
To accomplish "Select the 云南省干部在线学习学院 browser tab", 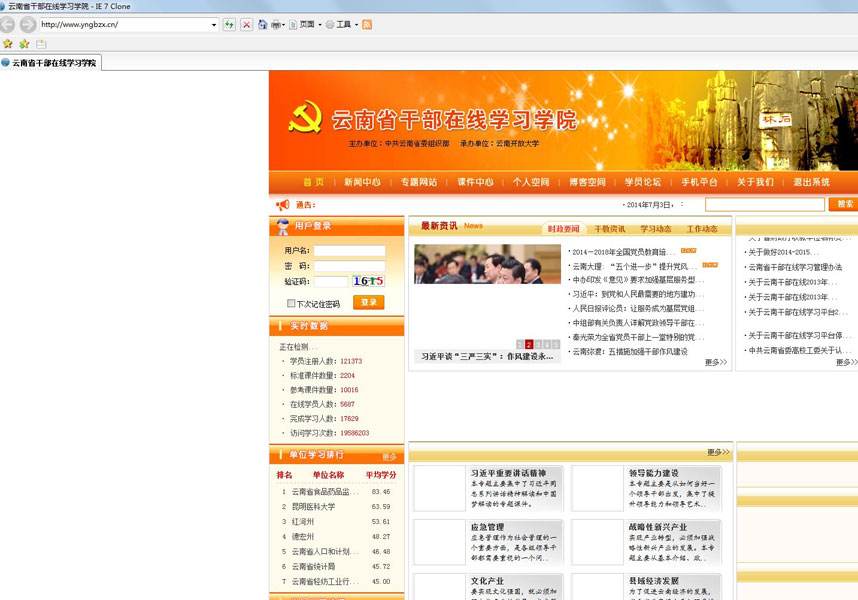I will 51,63.
